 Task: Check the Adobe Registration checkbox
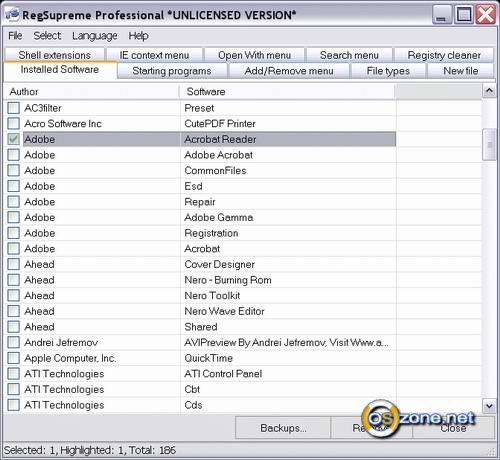tap(14, 233)
